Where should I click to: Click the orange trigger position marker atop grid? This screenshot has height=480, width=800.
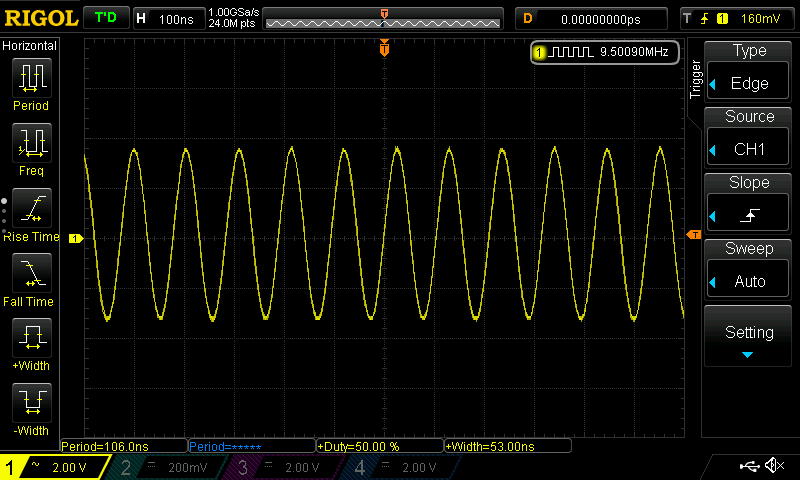tap(384, 48)
